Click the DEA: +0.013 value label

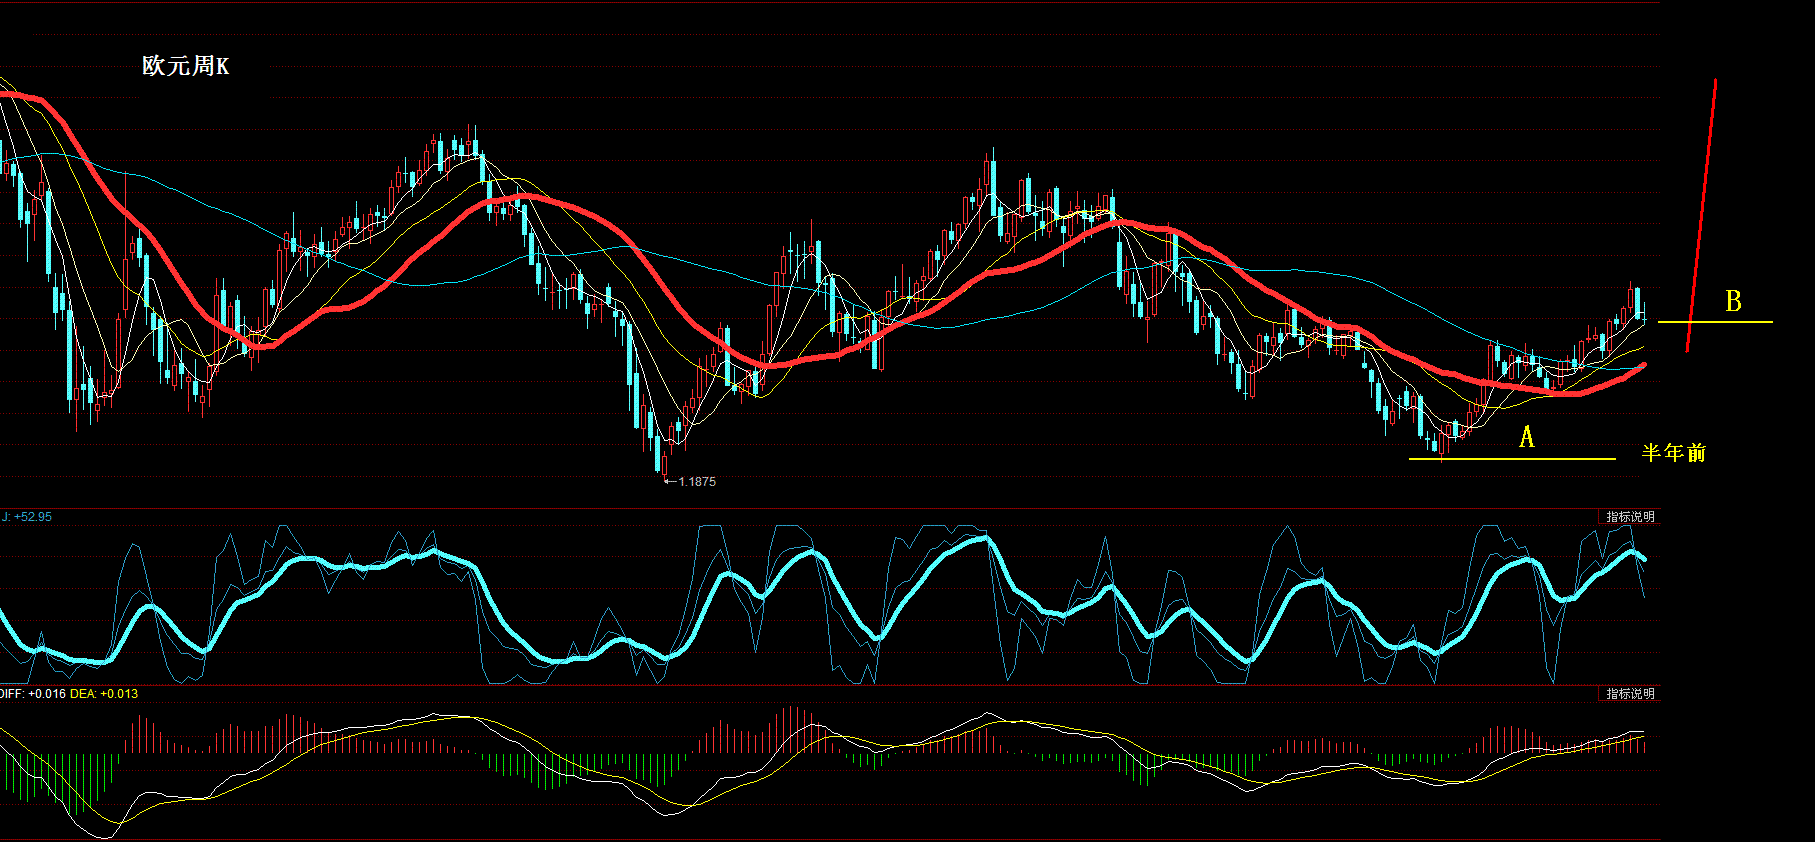pos(104,693)
